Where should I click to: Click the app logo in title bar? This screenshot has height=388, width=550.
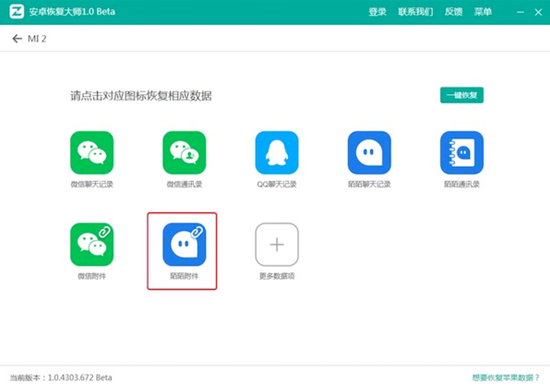[16, 12]
